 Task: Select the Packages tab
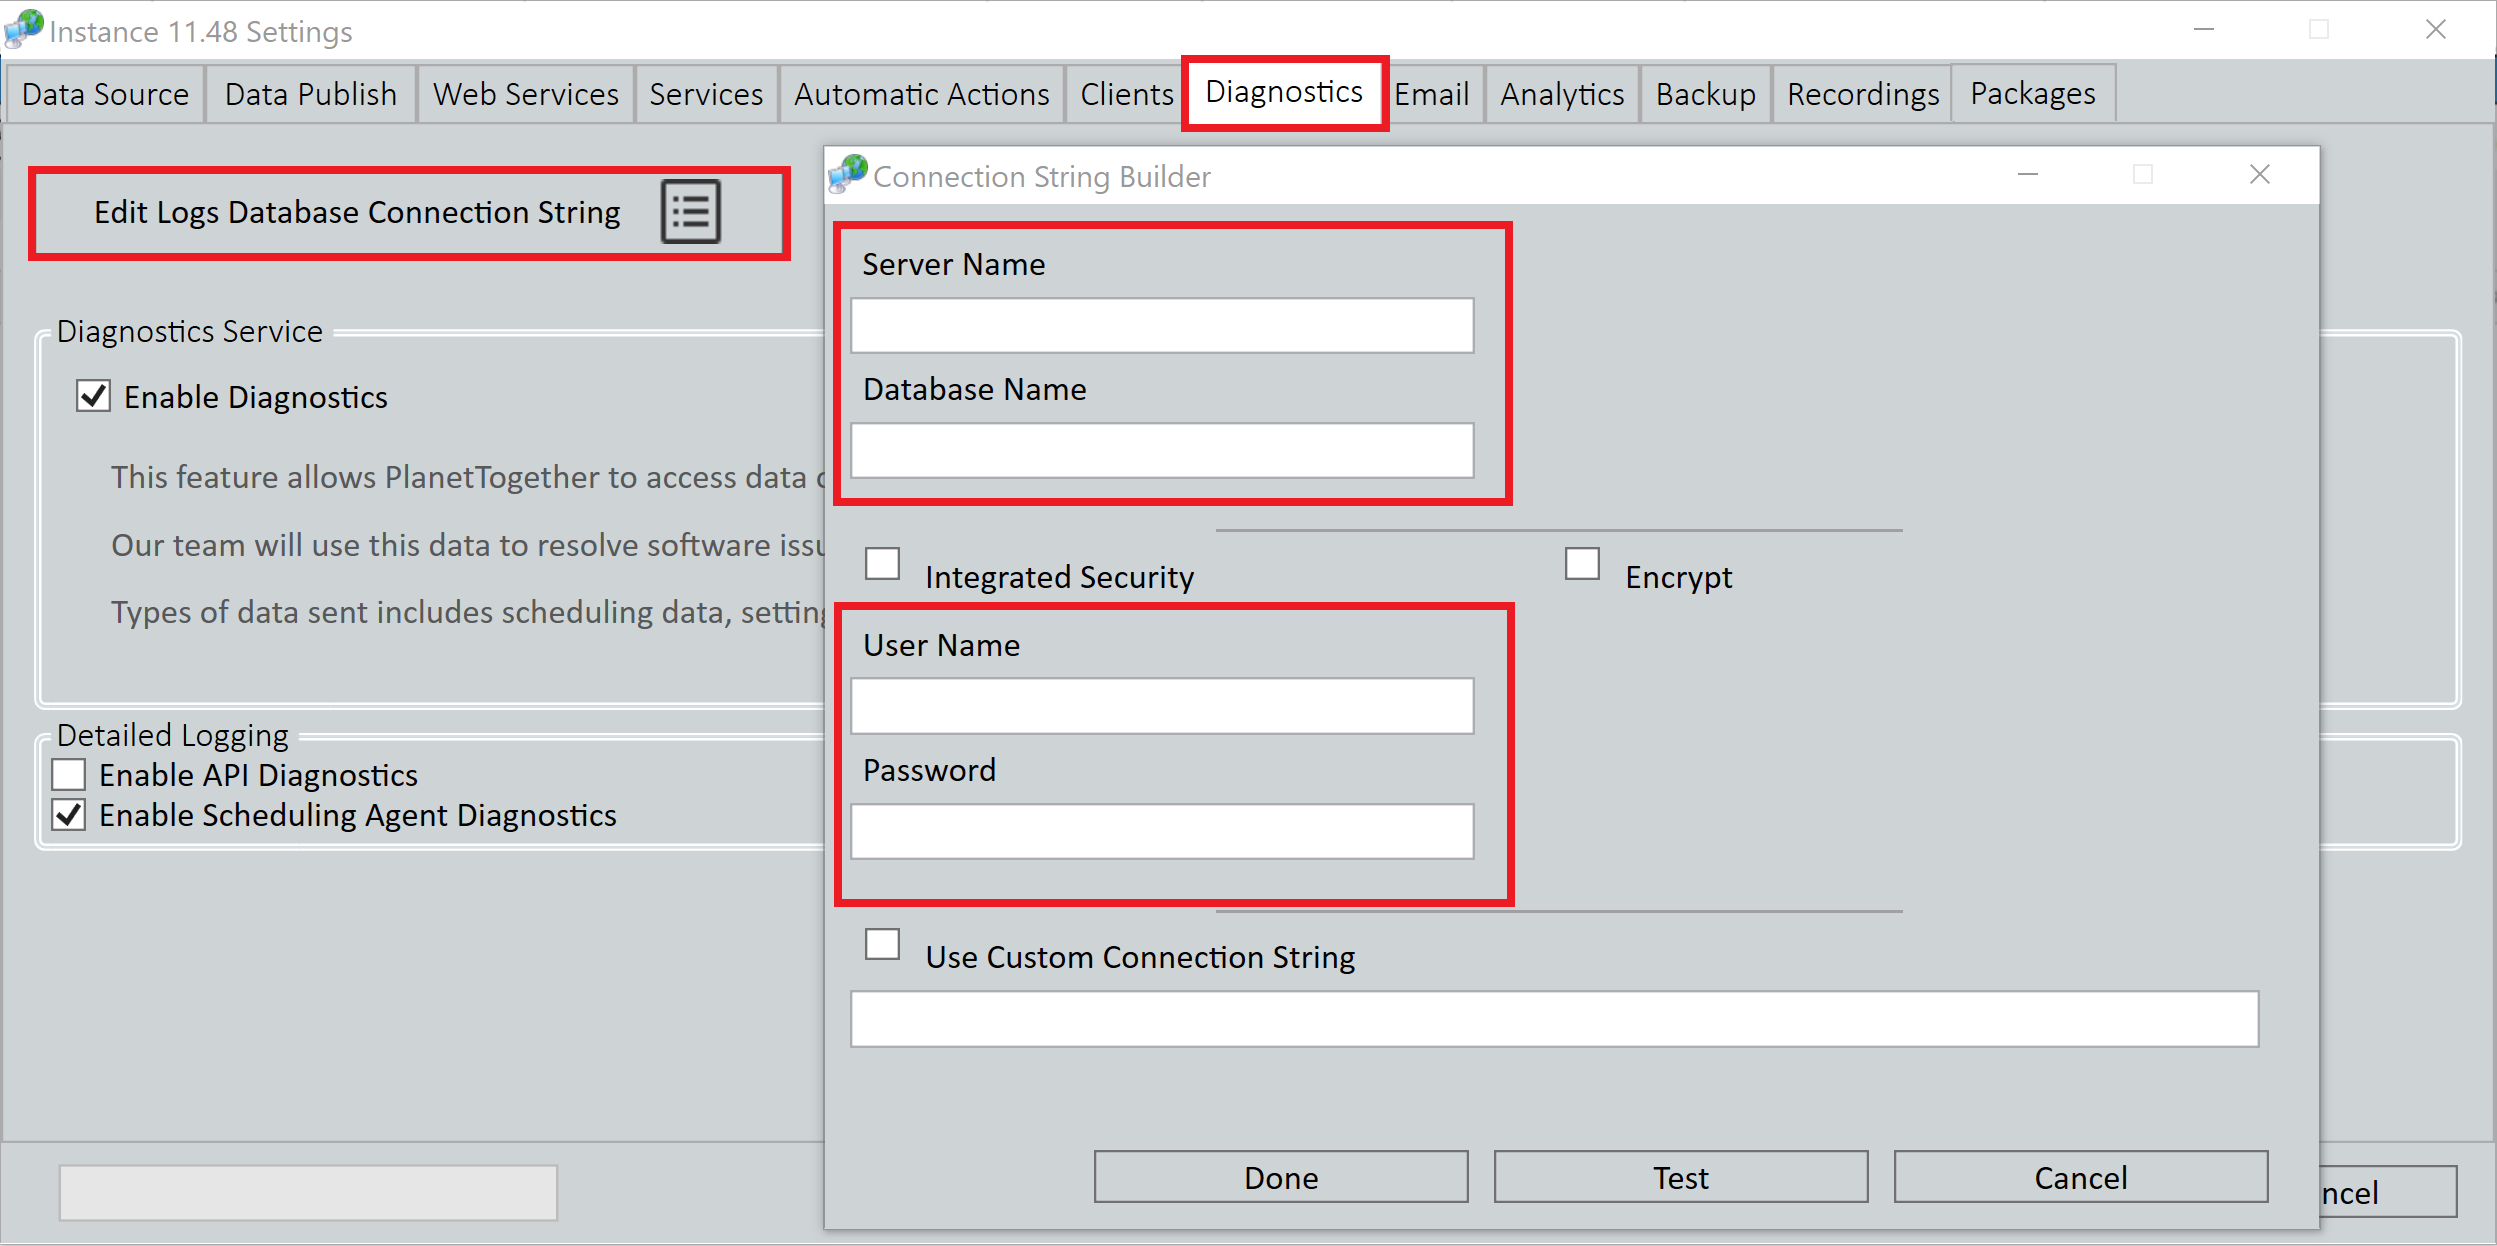click(x=2033, y=93)
